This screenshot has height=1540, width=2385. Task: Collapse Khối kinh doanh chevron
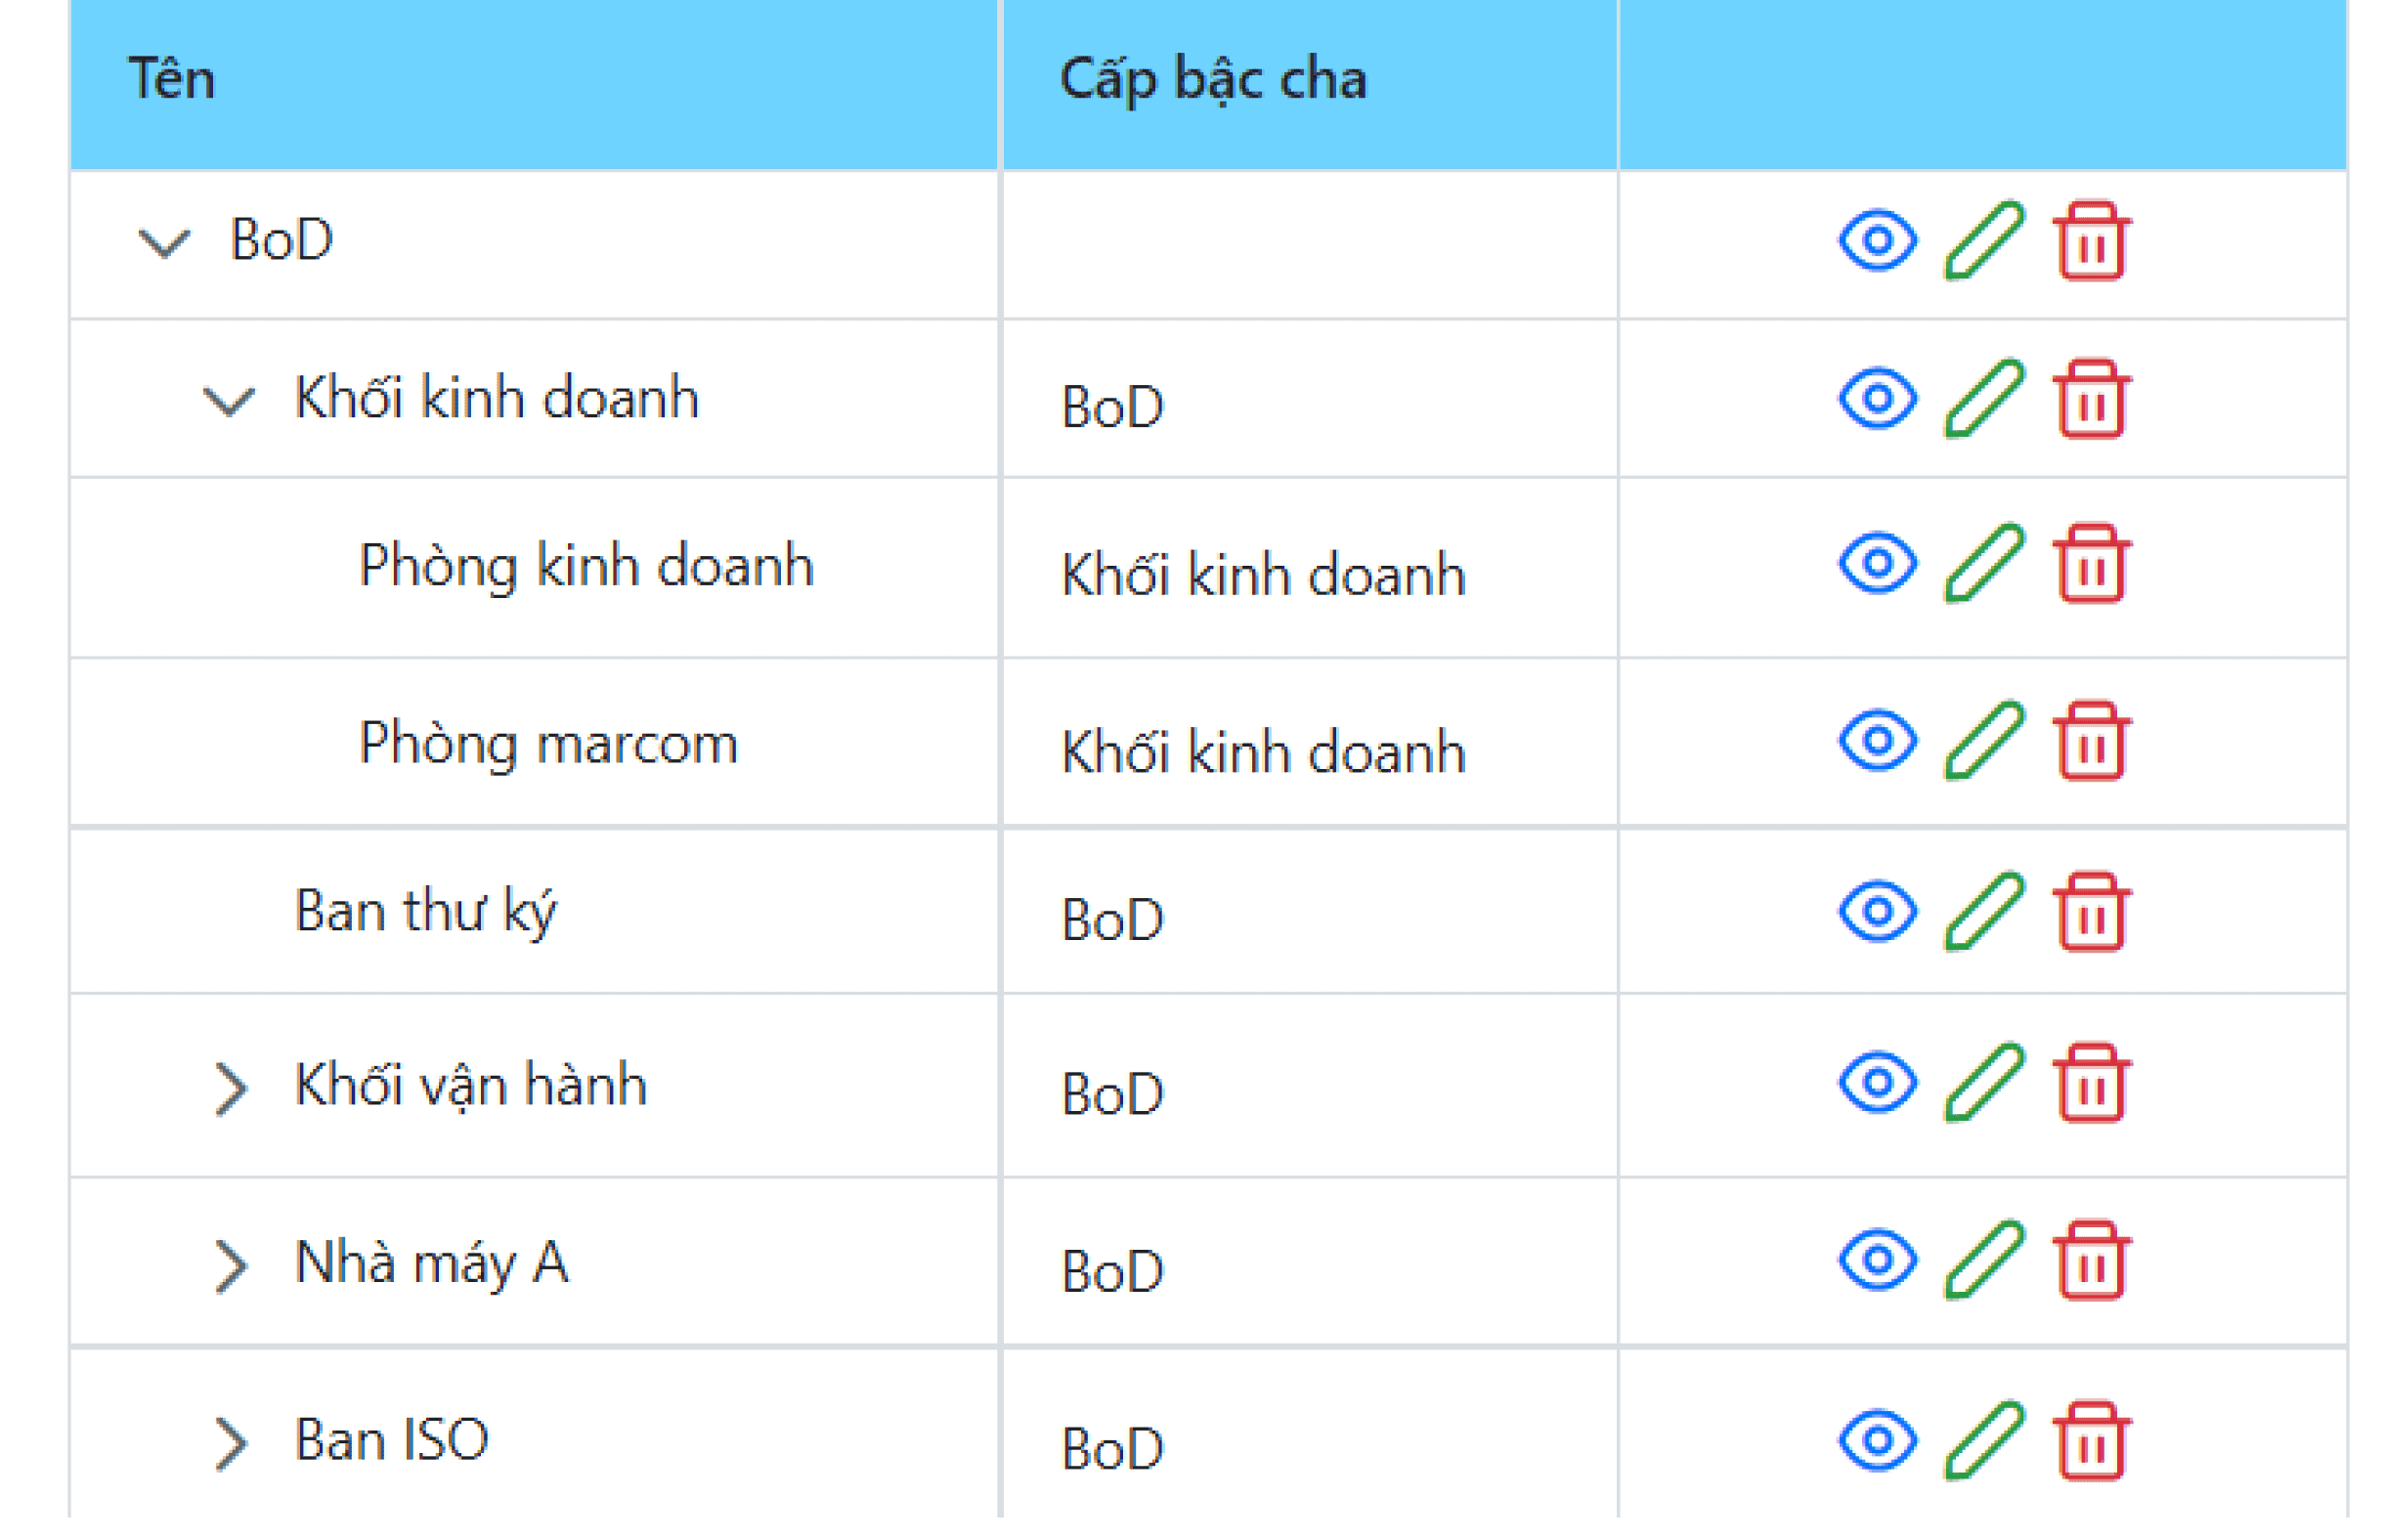click(x=229, y=402)
